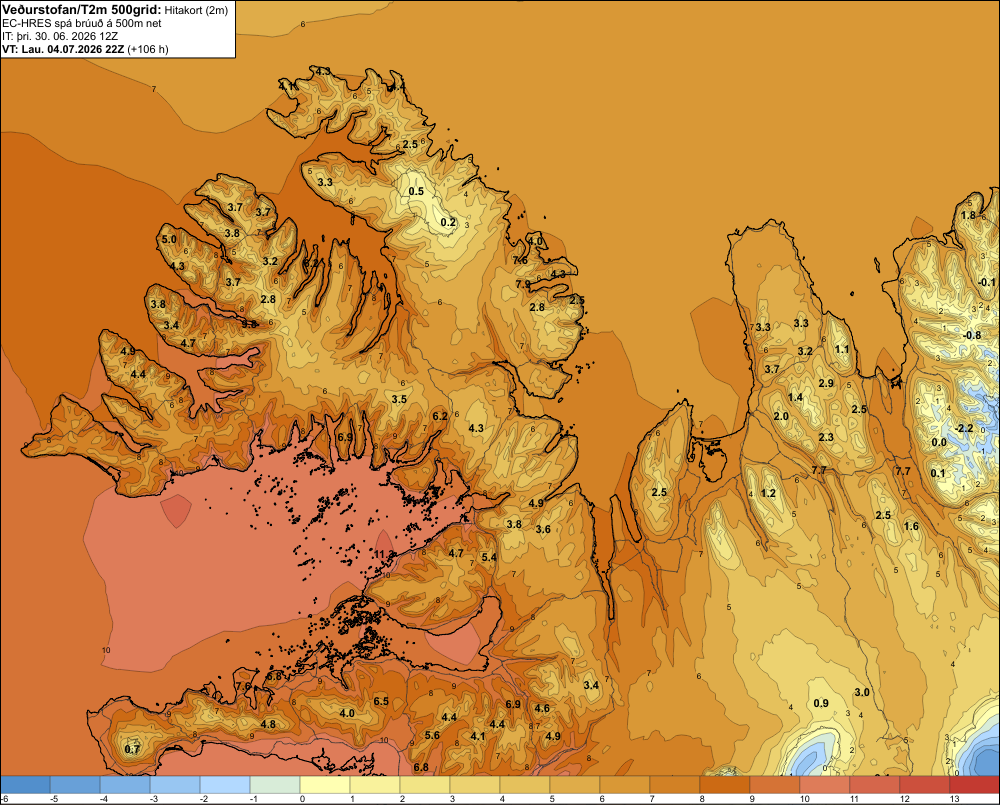The image size is (1000, 805).
Task: Click the 6.5 temperature label in the south
Action: tap(381, 701)
